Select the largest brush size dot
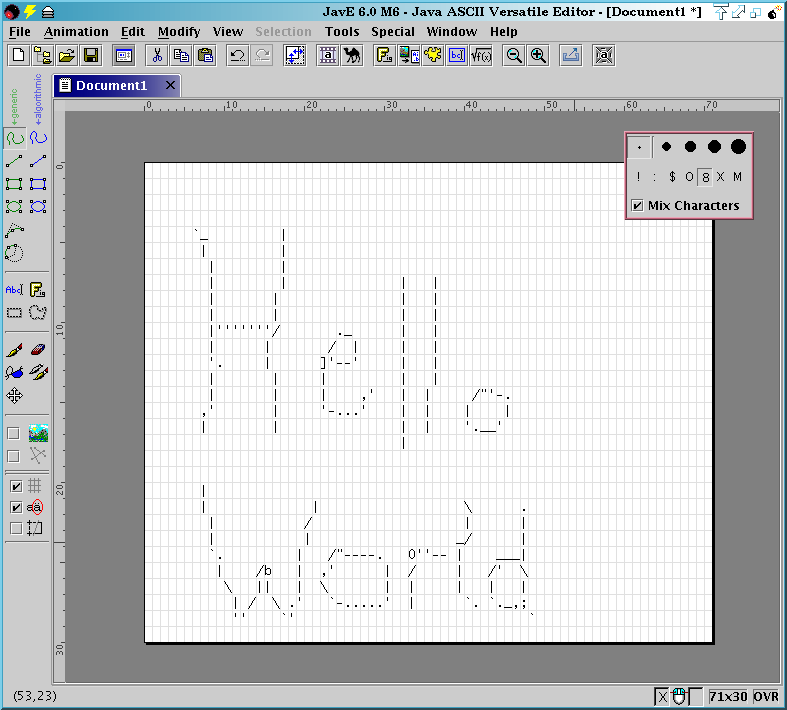This screenshot has height=710, width=787. click(738, 147)
